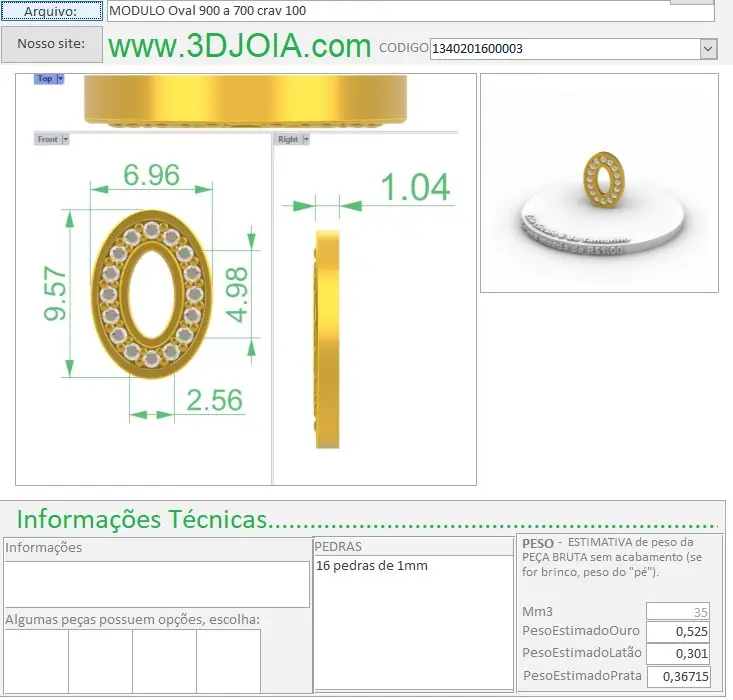Click the Informações Técnicas heading

tap(142, 520)
